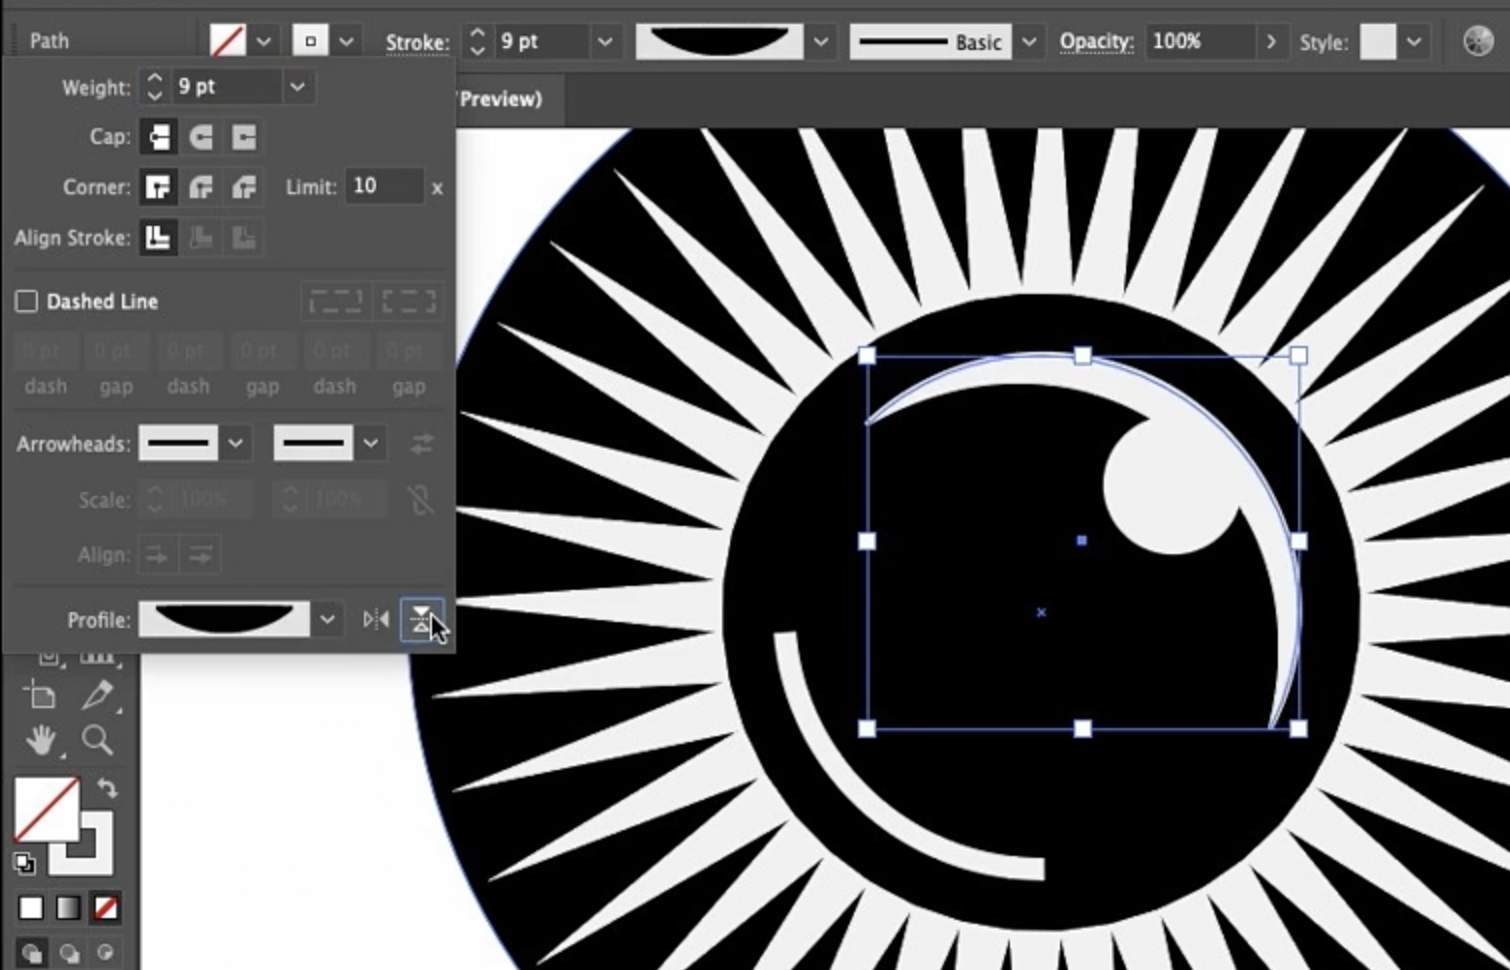Choose the Round Join corner
This screenshot has width=1510, height=970.
[x=201, y=187]
